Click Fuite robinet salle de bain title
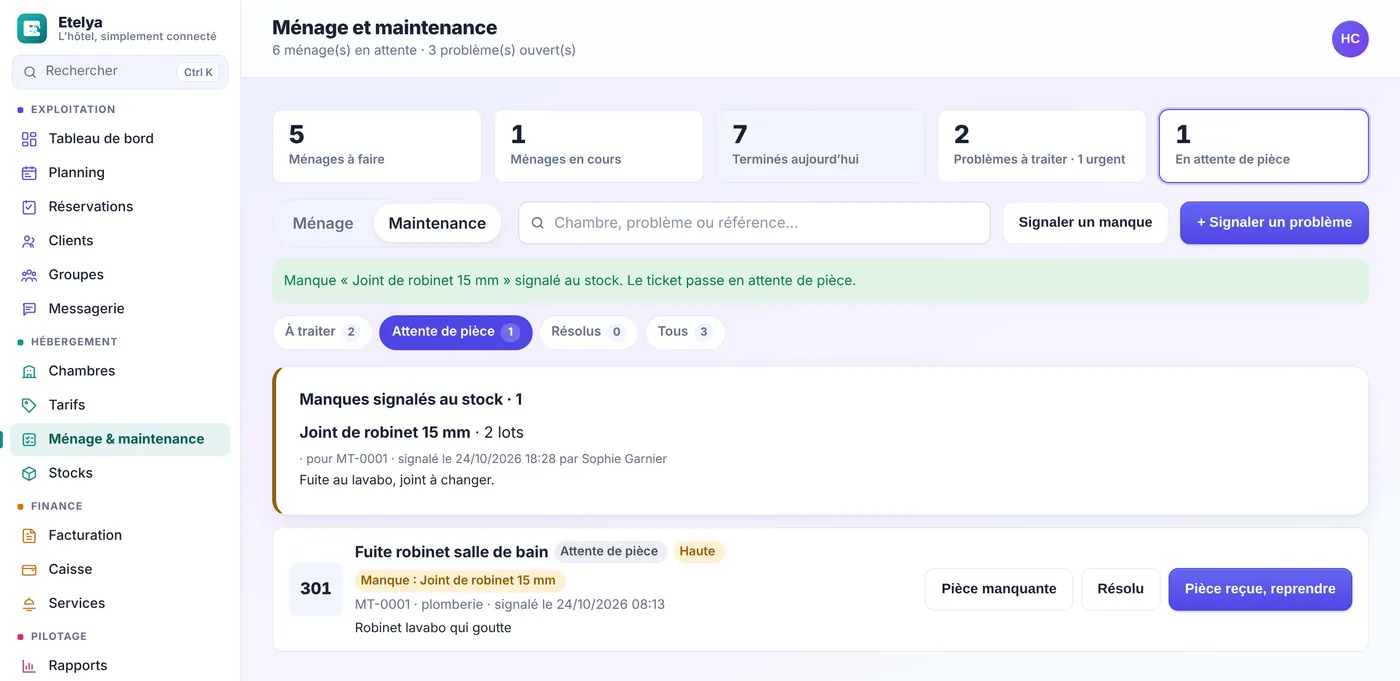 click(x=451, y=552)
